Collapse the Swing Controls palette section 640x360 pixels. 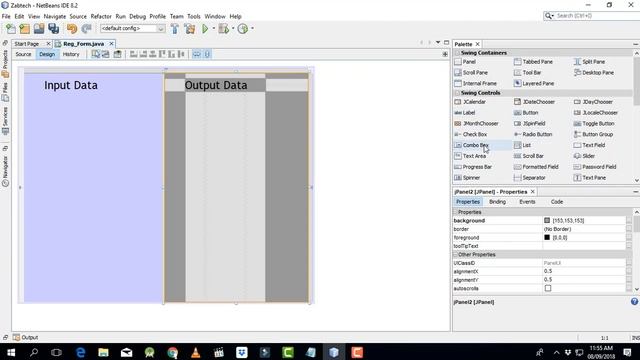pos(457,93)
